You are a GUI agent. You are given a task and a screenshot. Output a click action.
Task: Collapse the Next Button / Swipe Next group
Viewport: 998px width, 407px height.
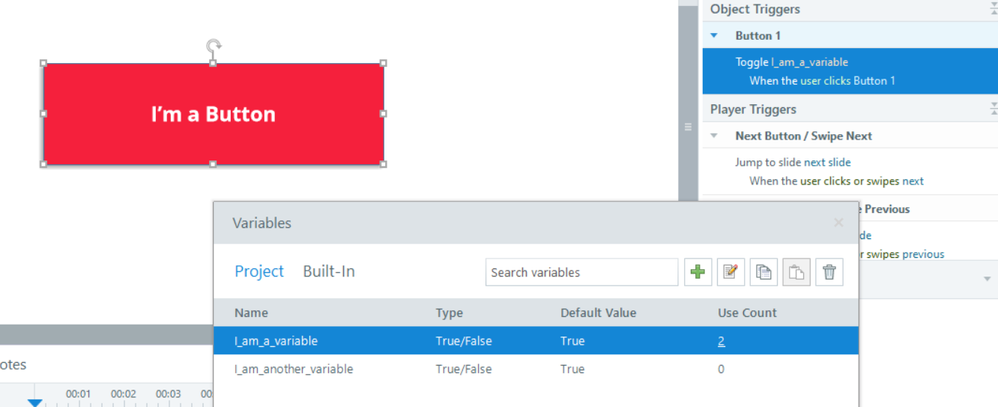(x=714, y=136)
